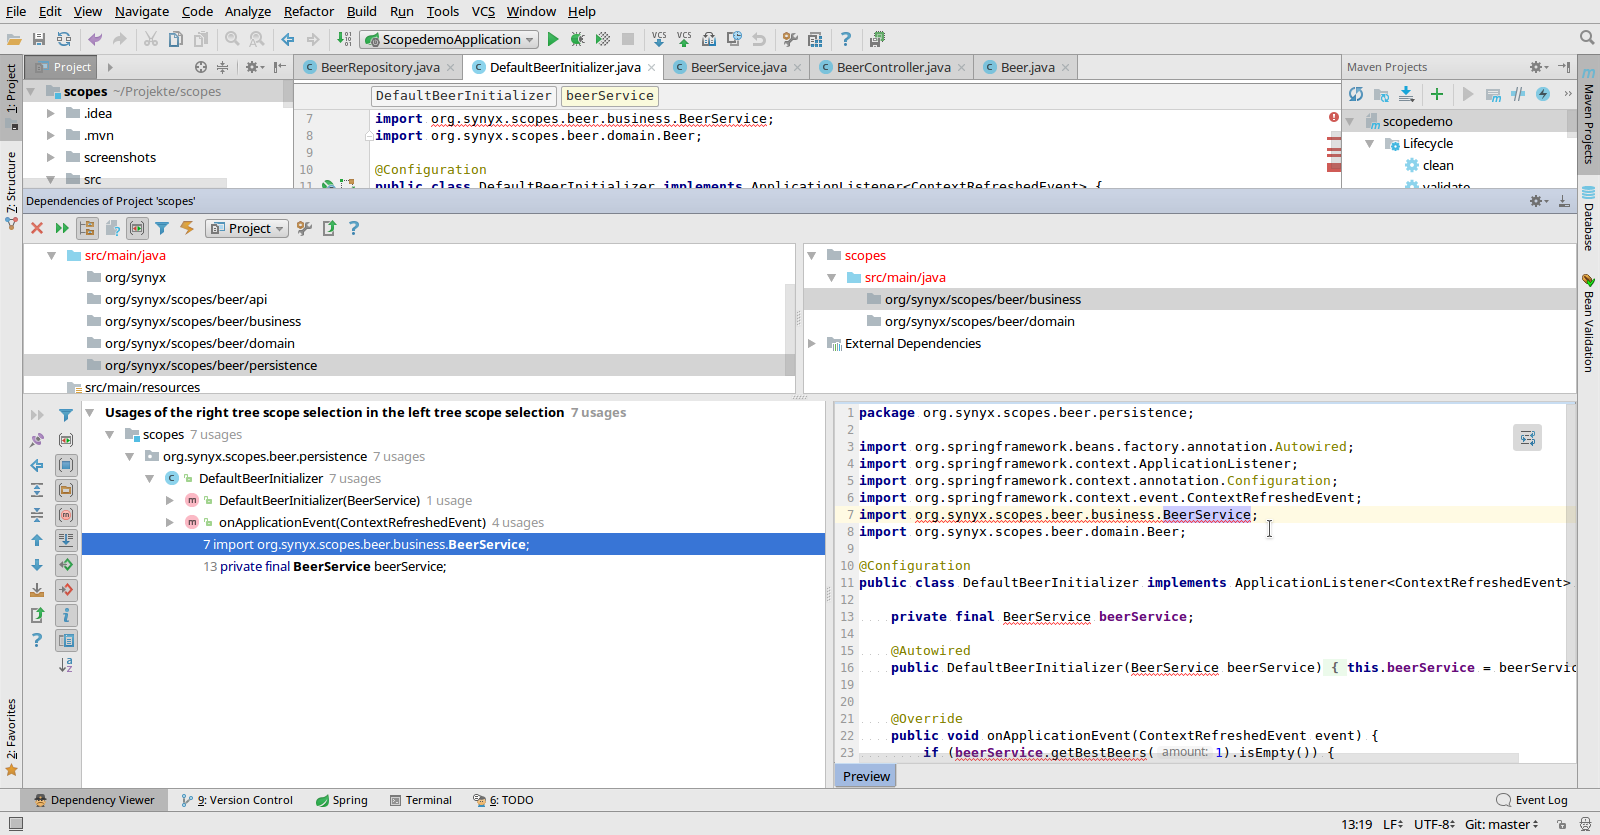Open the Analyze menu
This screenshot has width=1600, height=835.
tap(248, 11)
